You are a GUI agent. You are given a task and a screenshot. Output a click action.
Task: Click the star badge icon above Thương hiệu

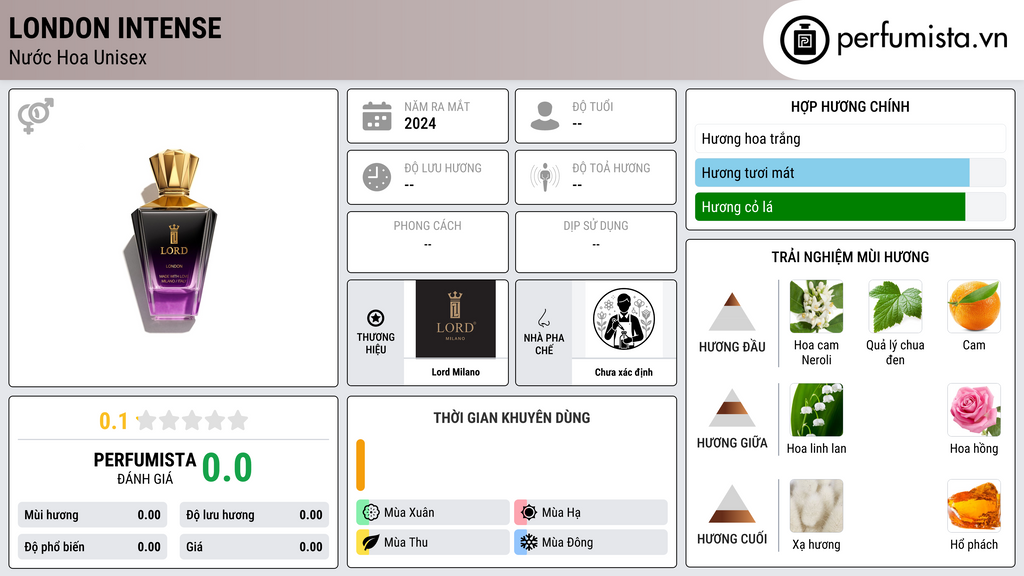click(376, 318)
